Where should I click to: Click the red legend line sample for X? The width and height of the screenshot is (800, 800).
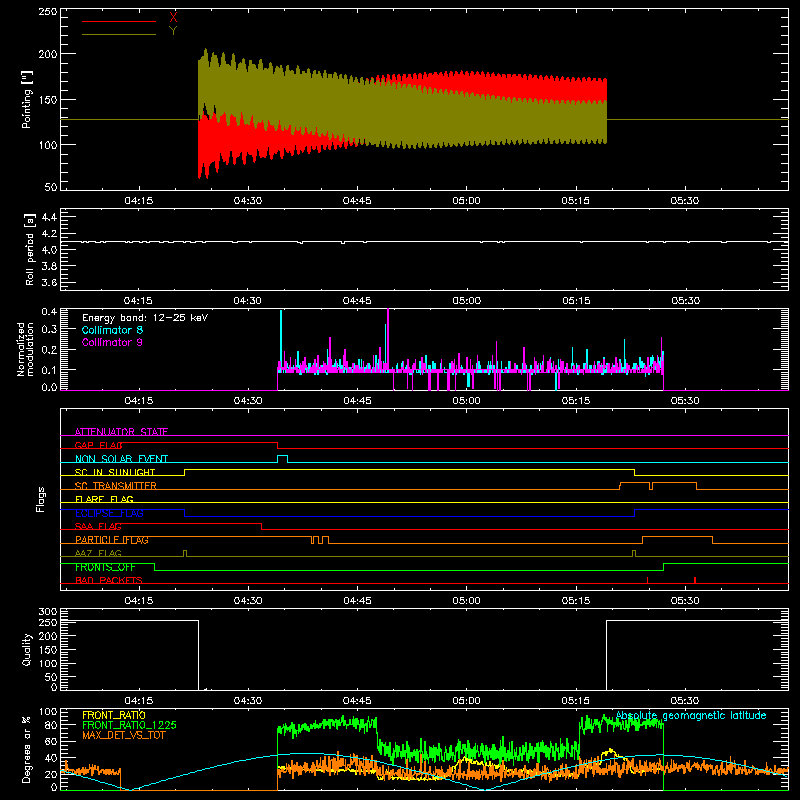coord(119,21)
